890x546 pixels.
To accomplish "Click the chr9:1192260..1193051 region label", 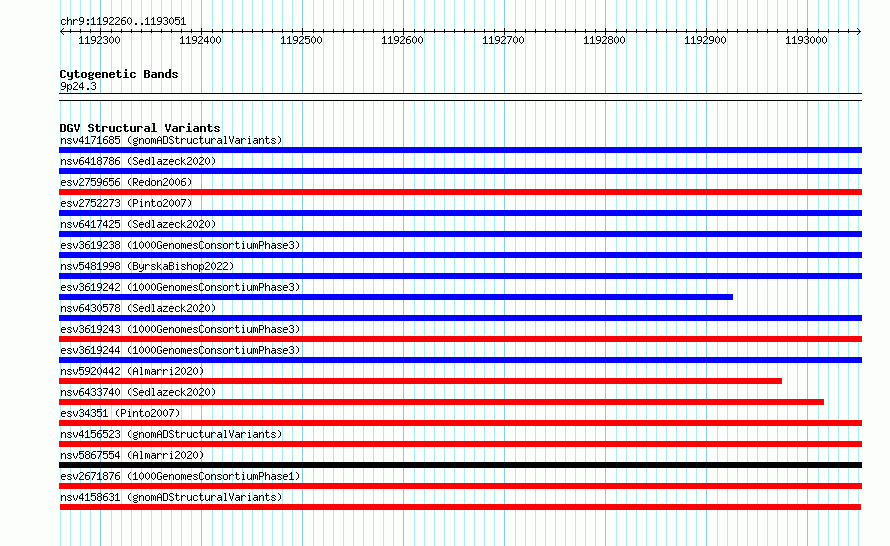I will 123,21.
